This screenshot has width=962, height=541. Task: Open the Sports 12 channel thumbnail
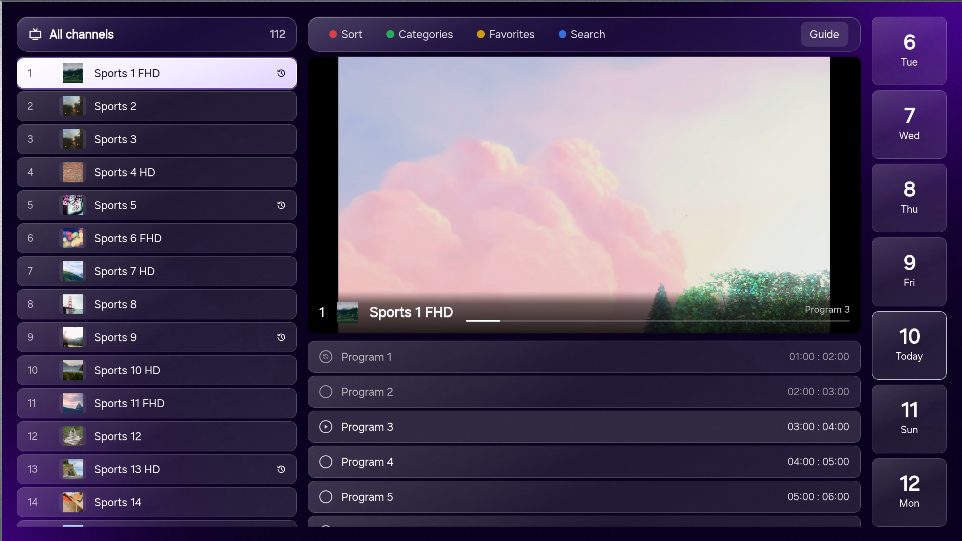[x=72, y=436]
